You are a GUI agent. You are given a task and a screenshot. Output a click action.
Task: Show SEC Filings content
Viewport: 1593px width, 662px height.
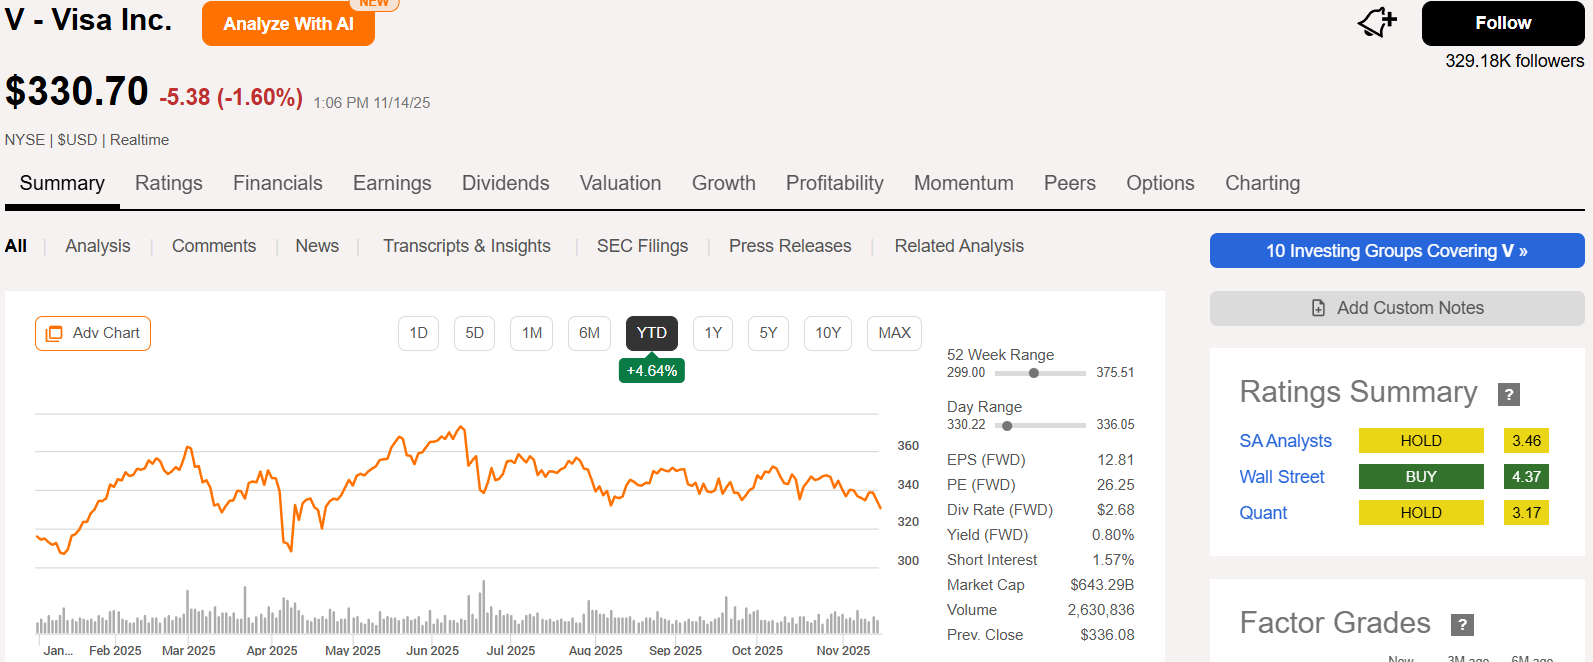pyautogui.click(x=643, y=246)
